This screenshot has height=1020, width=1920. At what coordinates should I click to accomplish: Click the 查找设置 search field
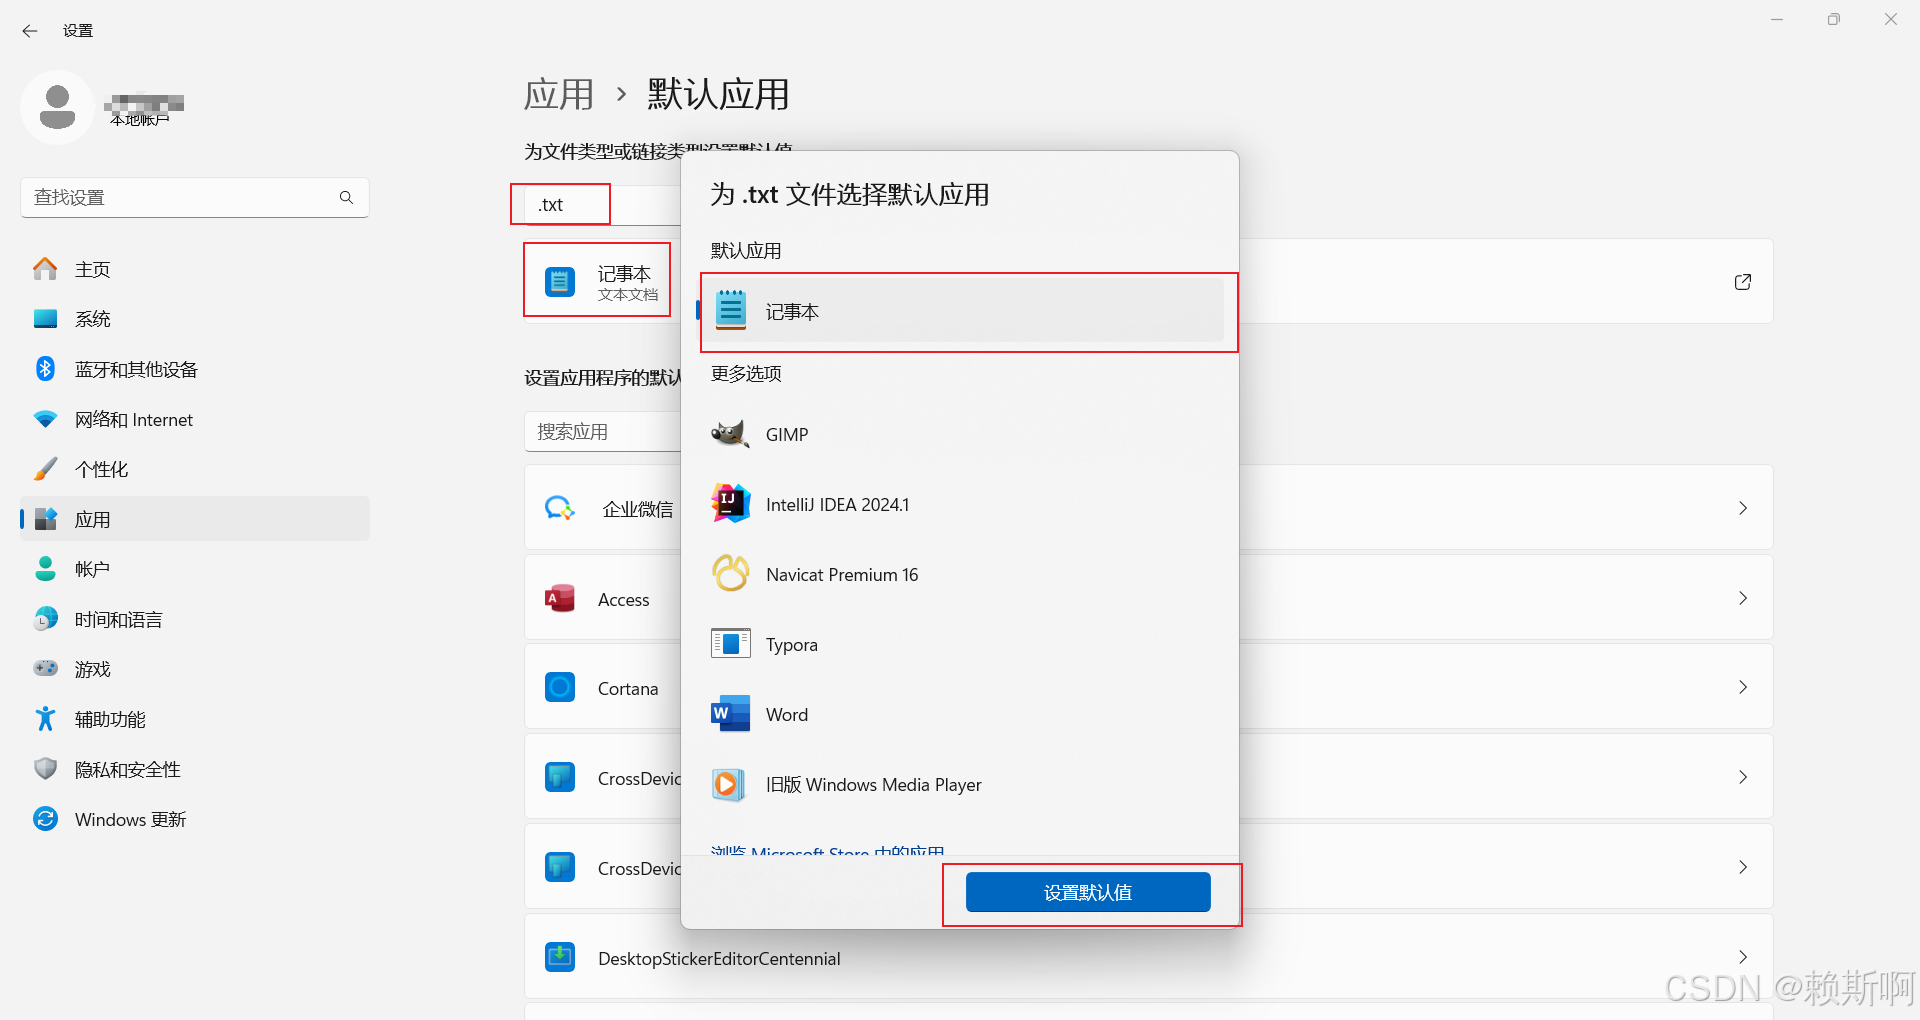coord(195,197)
